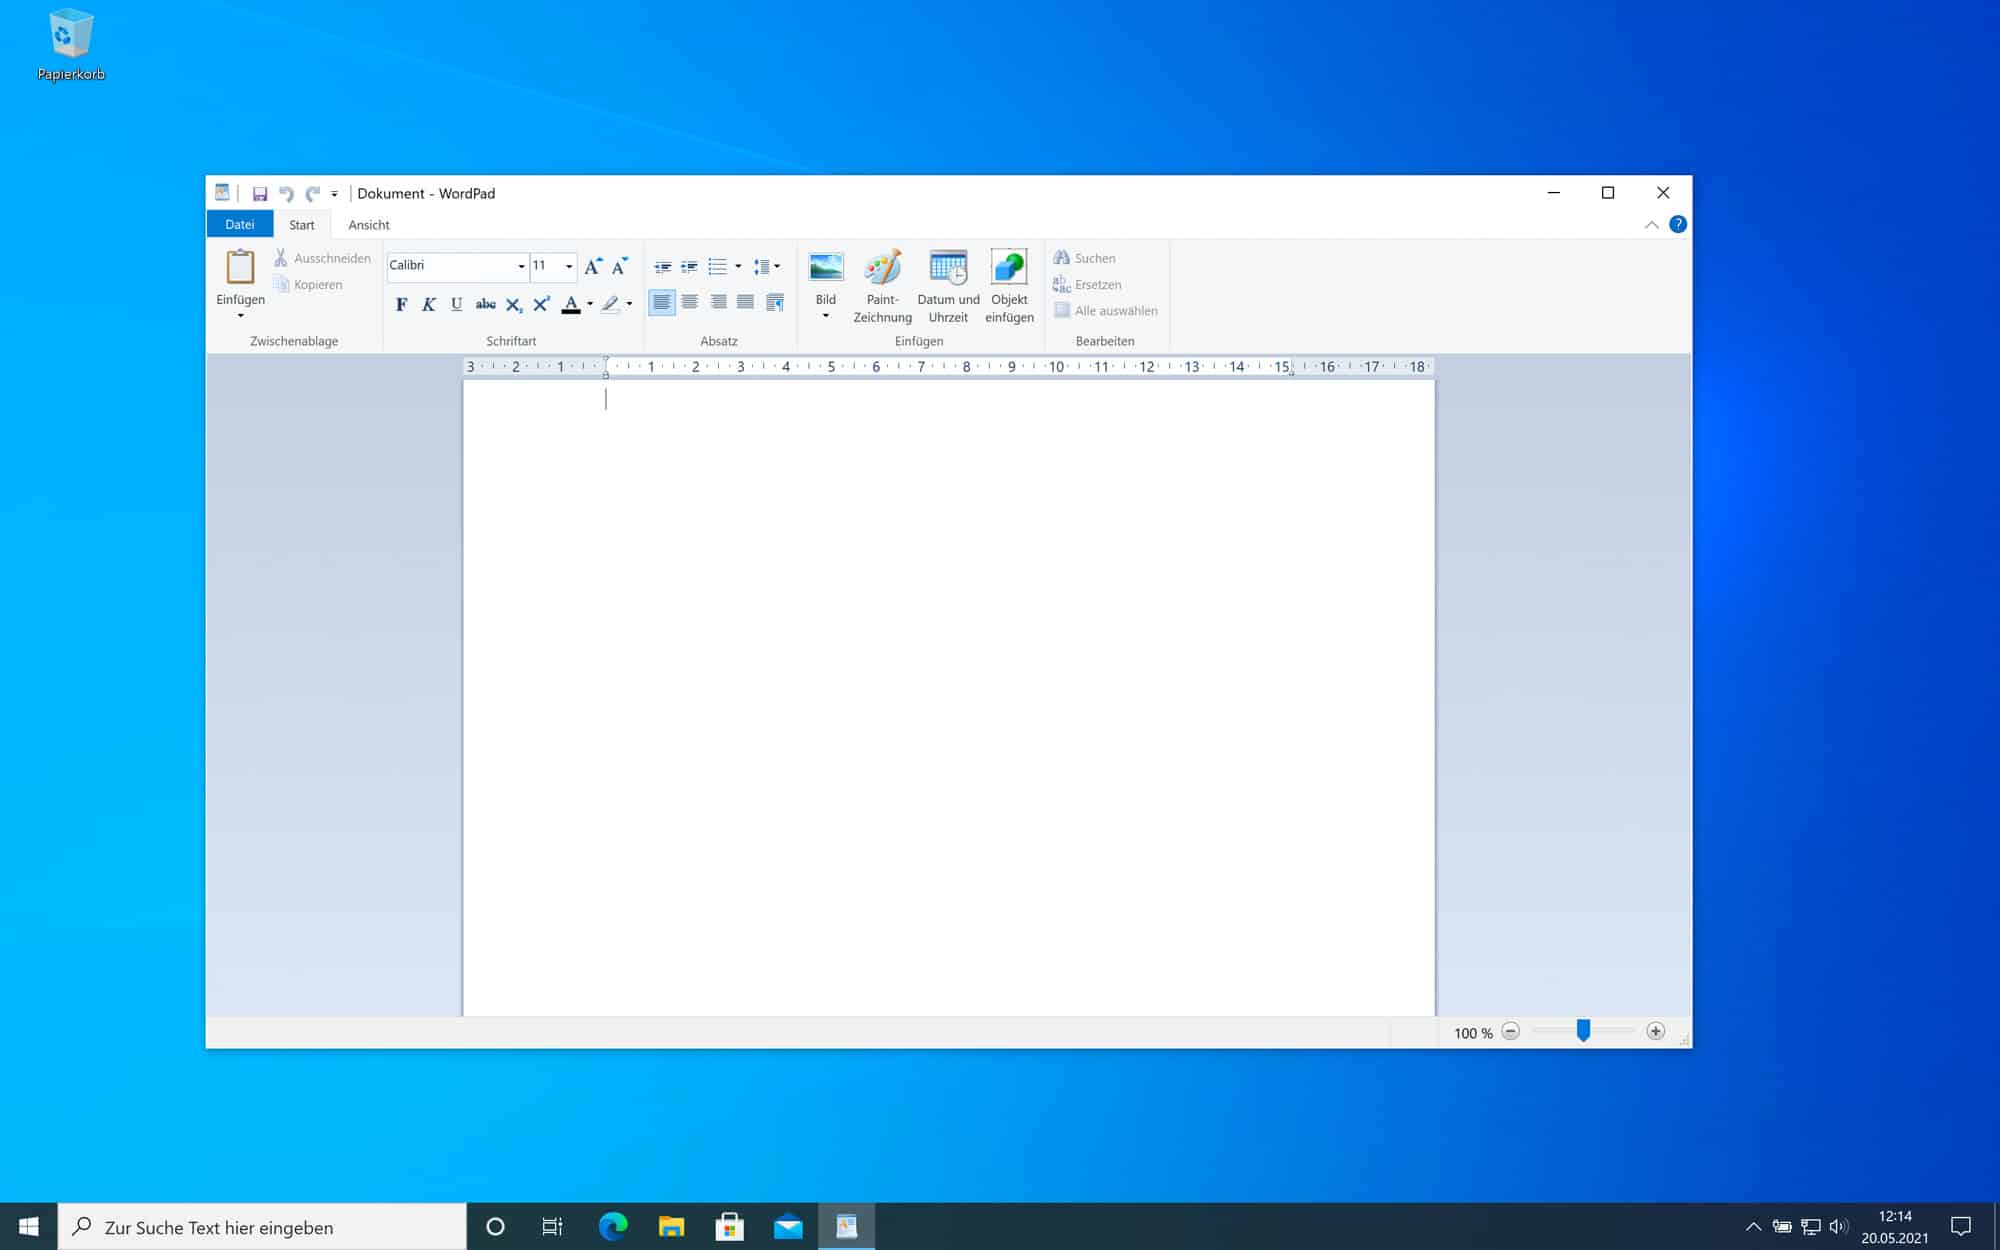The height and width of the screenshot is (1250, 2000).
Task: Click the Ersetzen icon
Action: (1062, 284)
